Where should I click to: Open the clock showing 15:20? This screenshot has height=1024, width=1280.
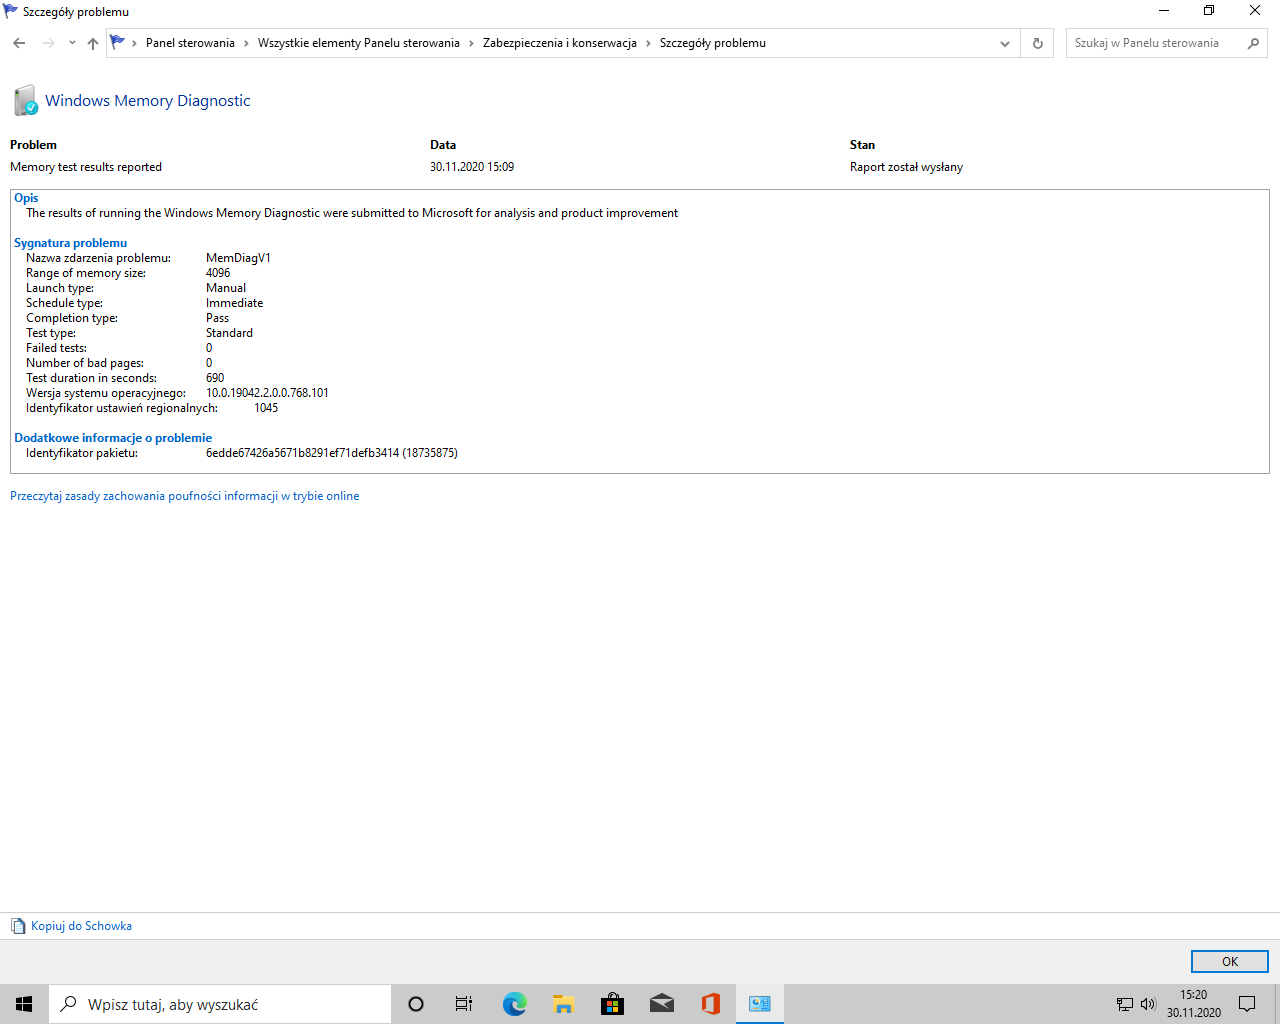coord(1194,1004)
